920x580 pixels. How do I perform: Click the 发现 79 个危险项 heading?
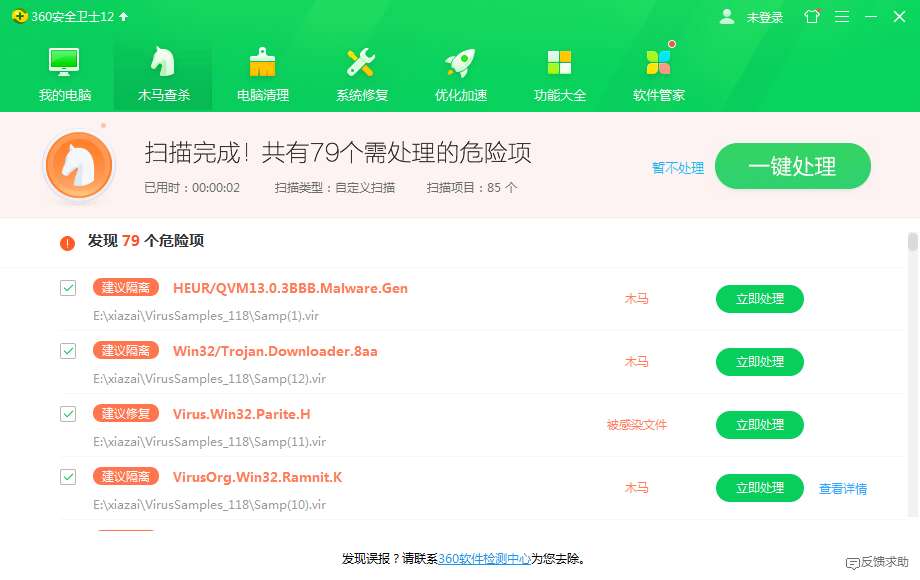pos(146,240)
